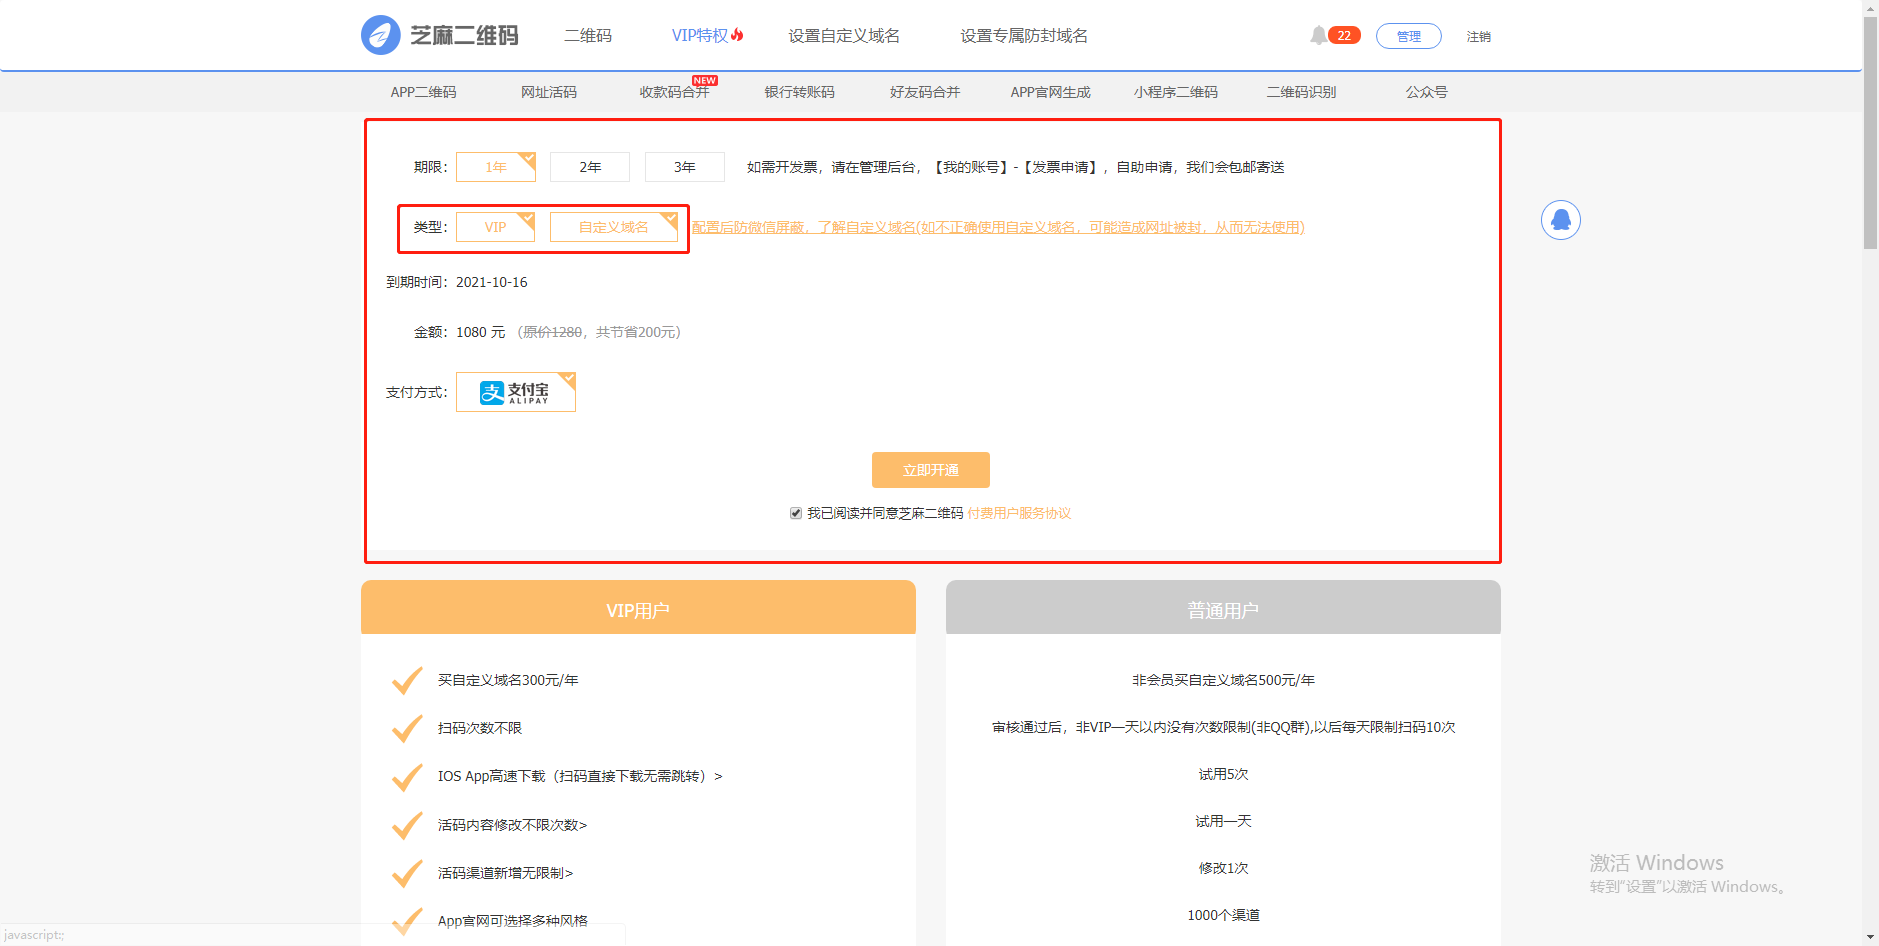This screenshot has height=946, width=1879.
Task: Expand 活码渠道新增无限制 details
Action: 505,873
